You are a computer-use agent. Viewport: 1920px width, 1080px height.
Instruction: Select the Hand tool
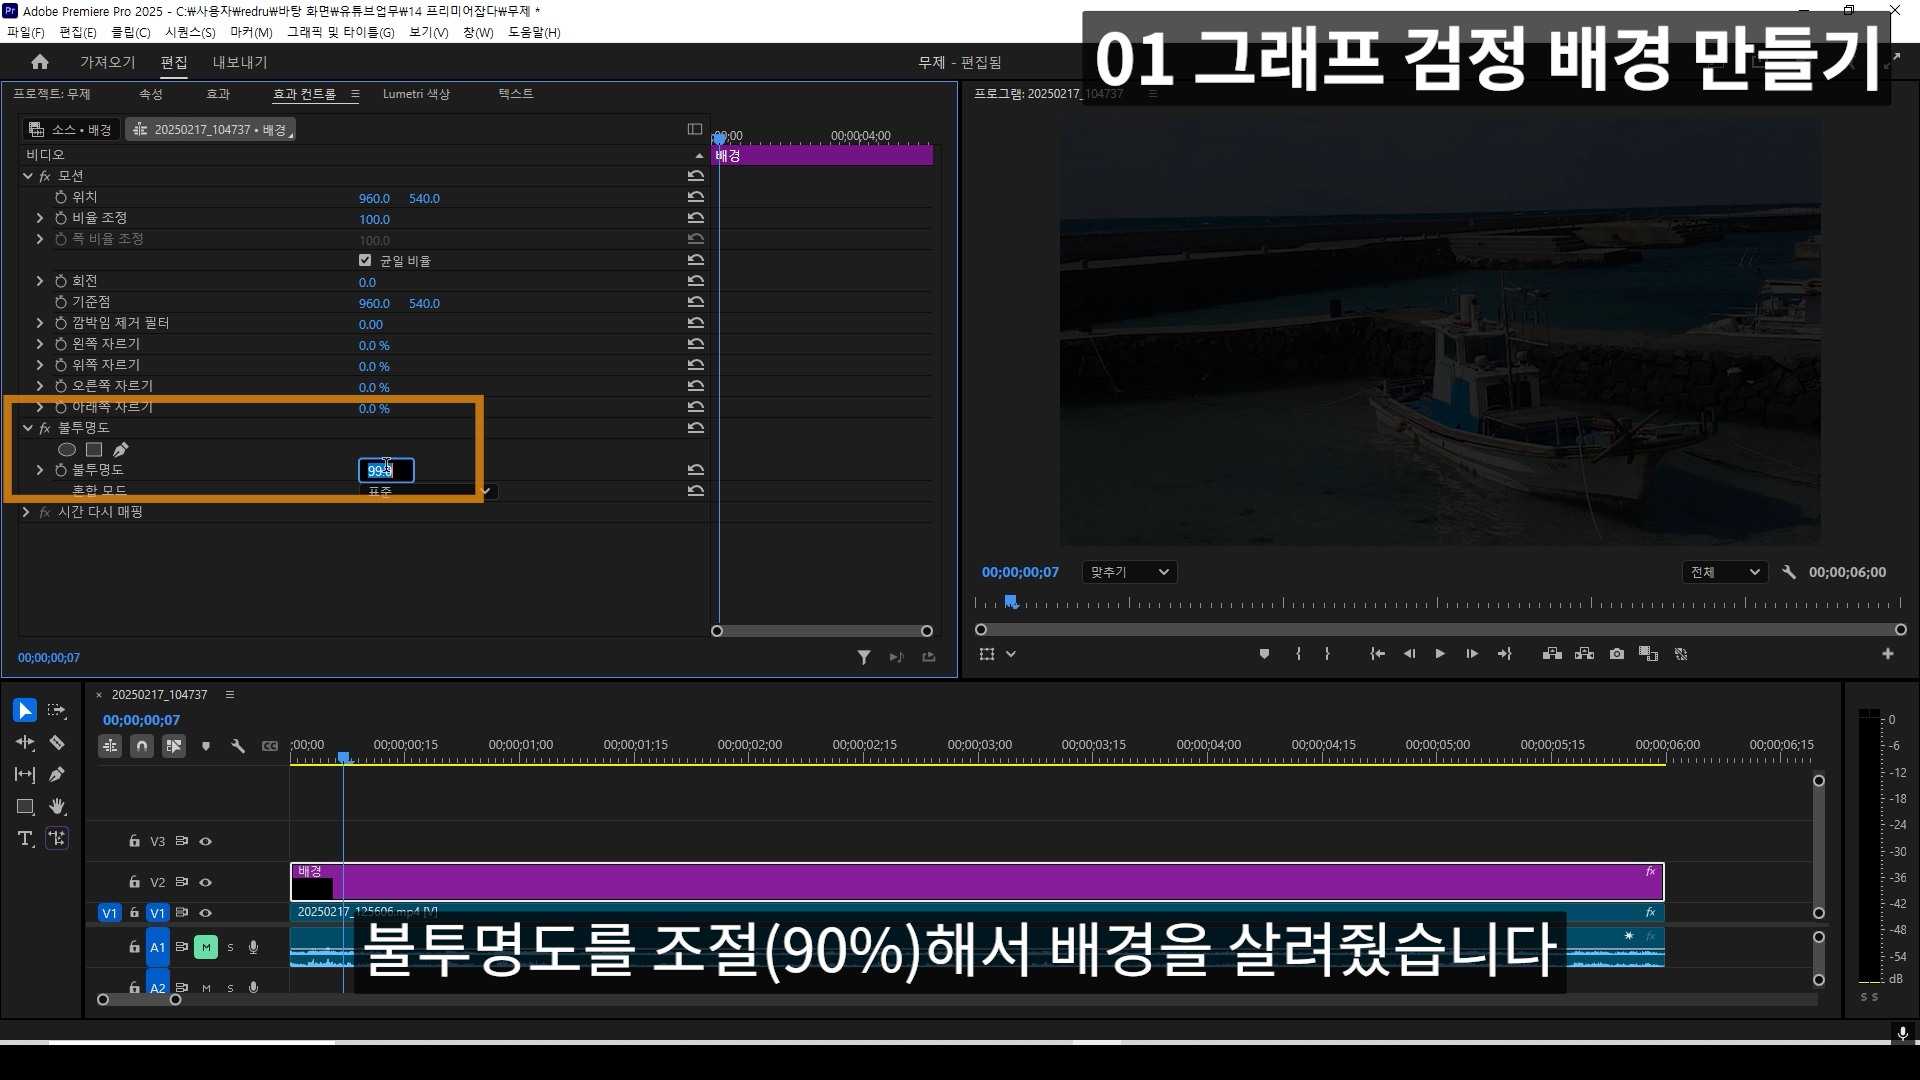(x=57, y=806)
